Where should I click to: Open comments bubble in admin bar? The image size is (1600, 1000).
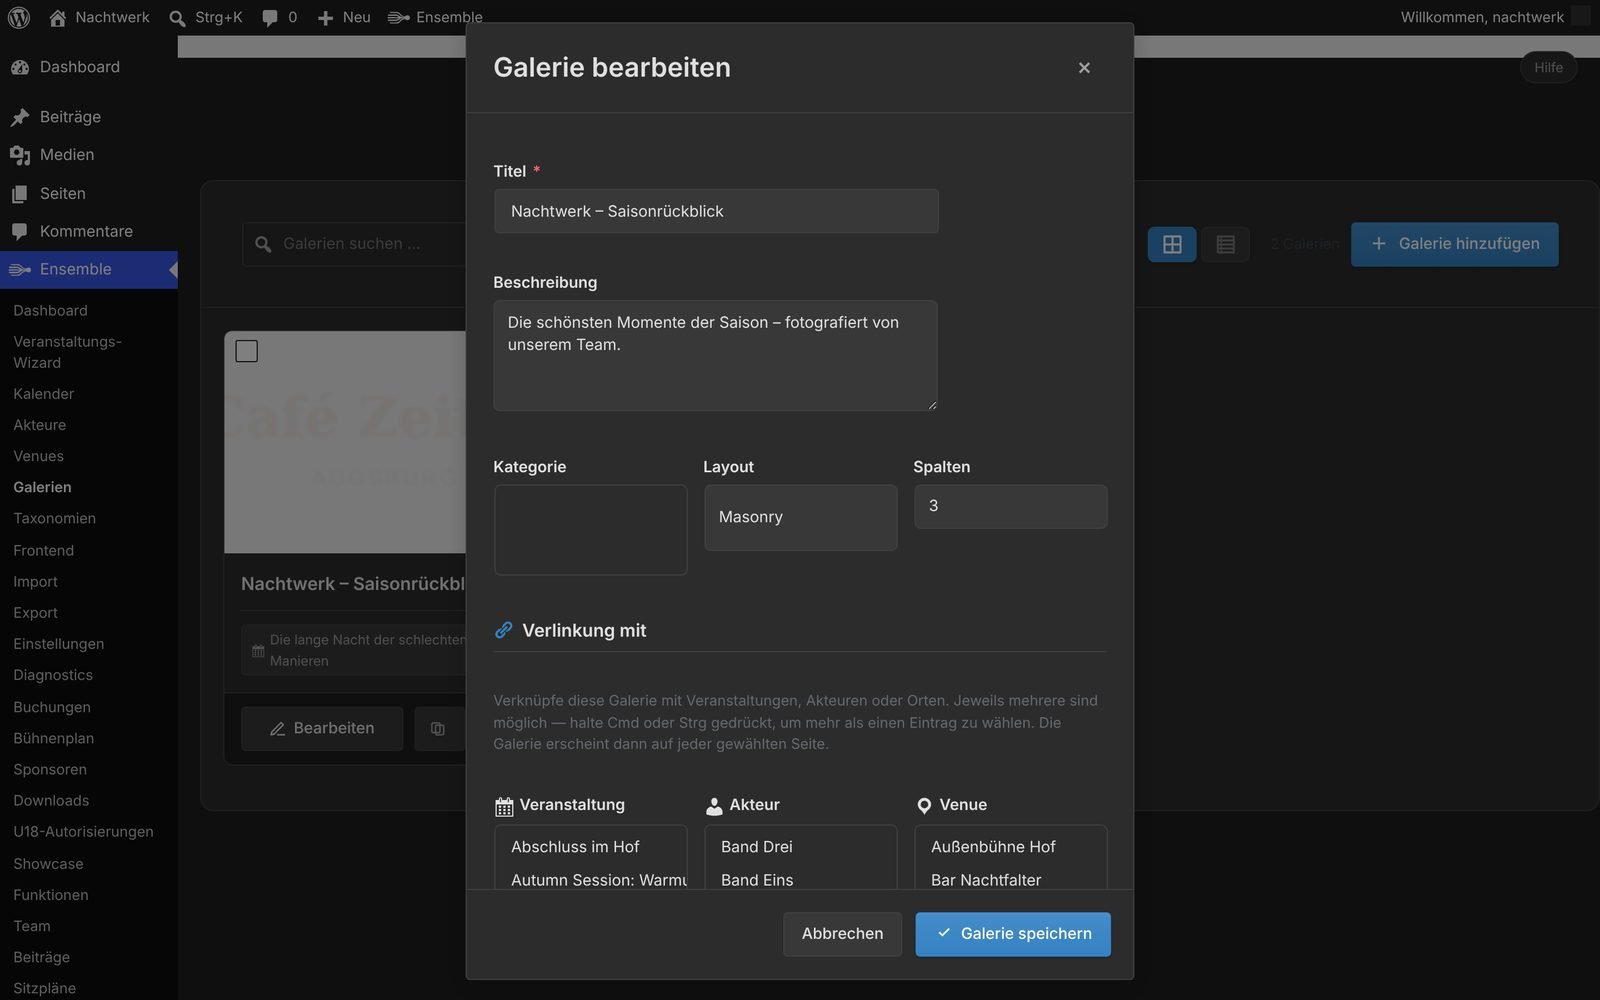coord(279,17)
